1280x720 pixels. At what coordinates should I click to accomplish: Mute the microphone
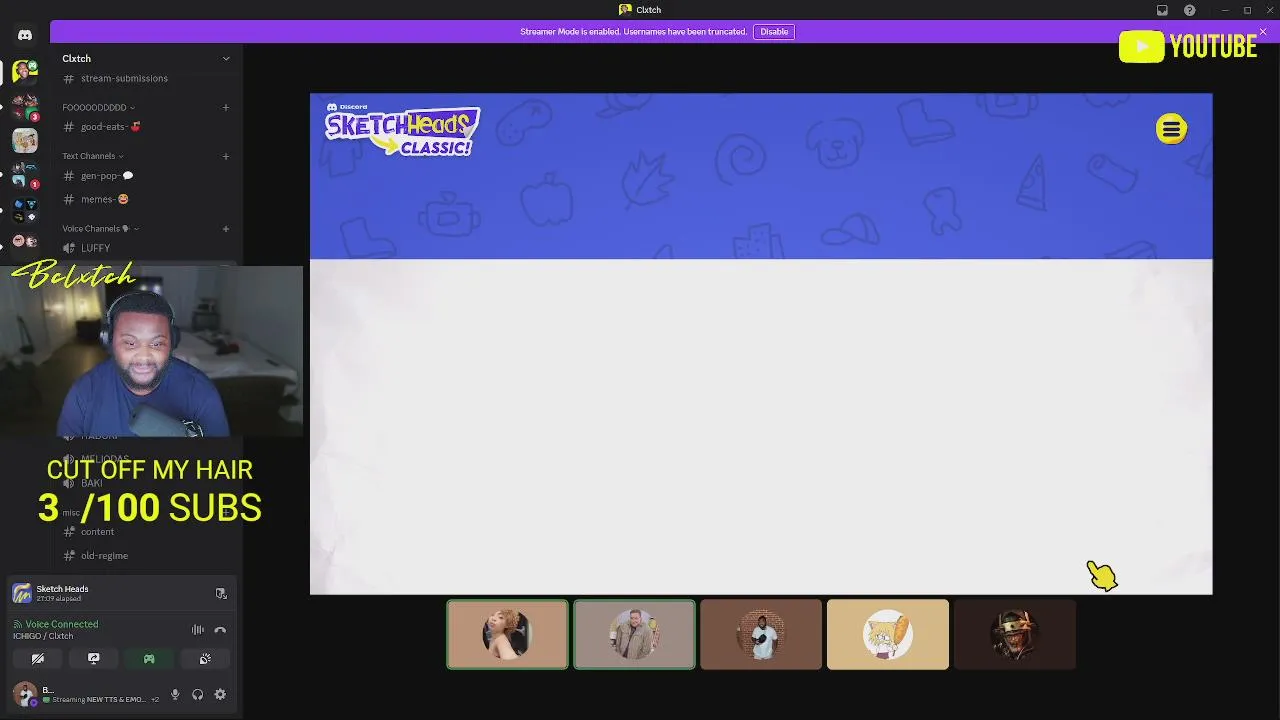pos(175,695)
